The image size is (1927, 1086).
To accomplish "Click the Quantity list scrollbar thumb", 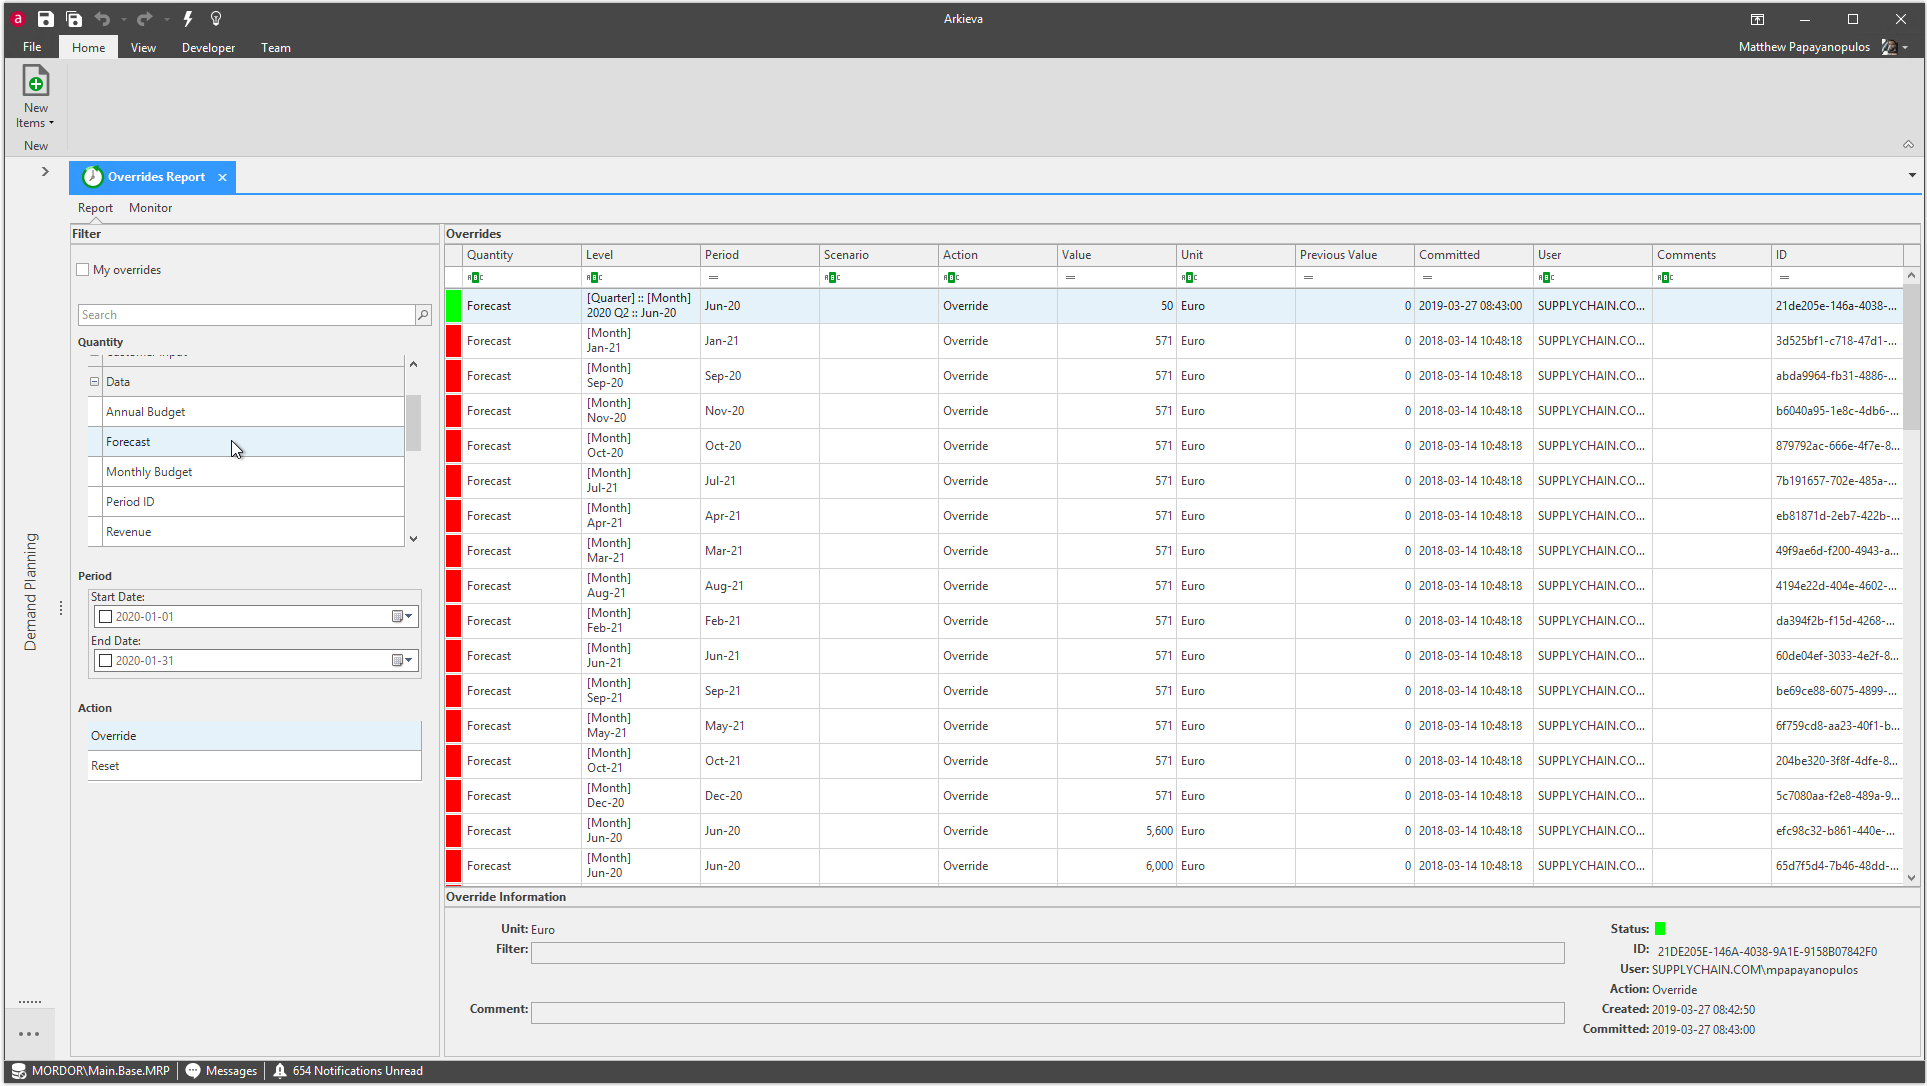I will coord(413,422).
